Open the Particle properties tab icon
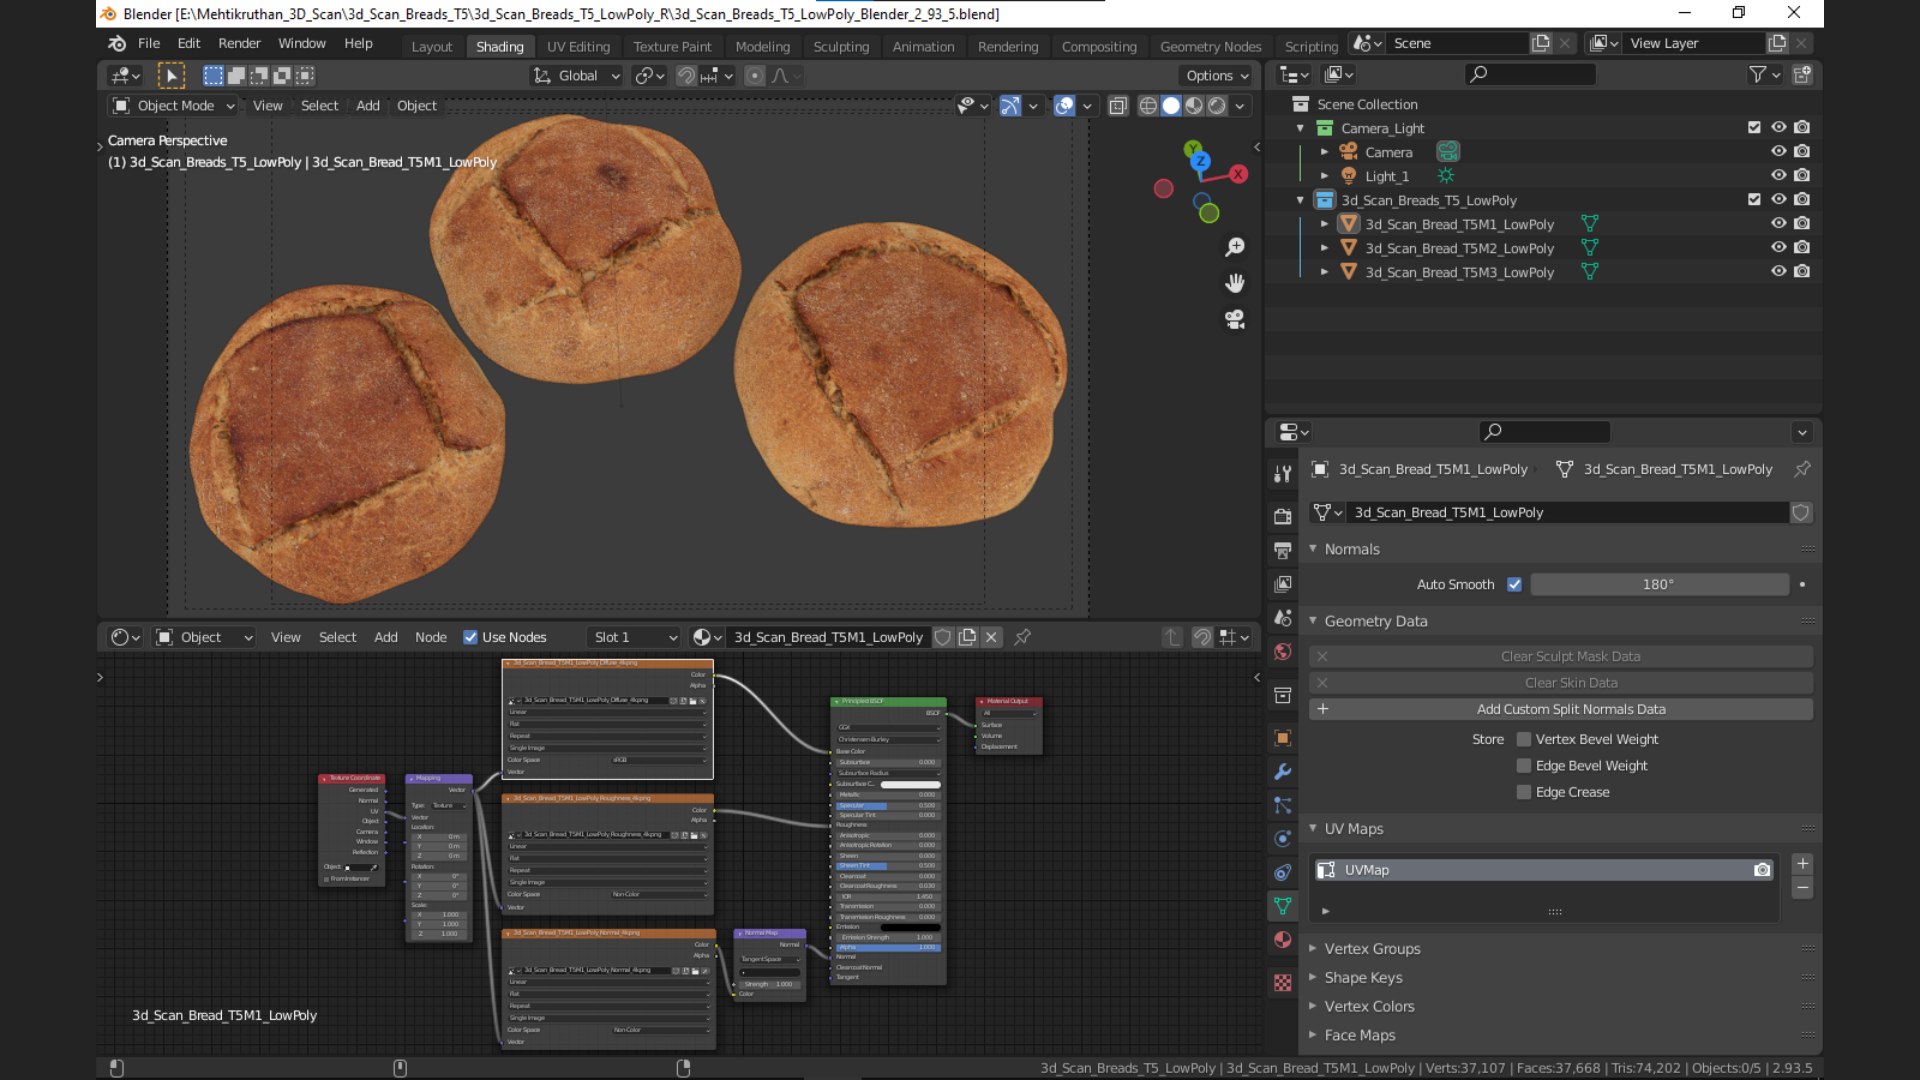1920x1080 pixels. point(1283,805)
